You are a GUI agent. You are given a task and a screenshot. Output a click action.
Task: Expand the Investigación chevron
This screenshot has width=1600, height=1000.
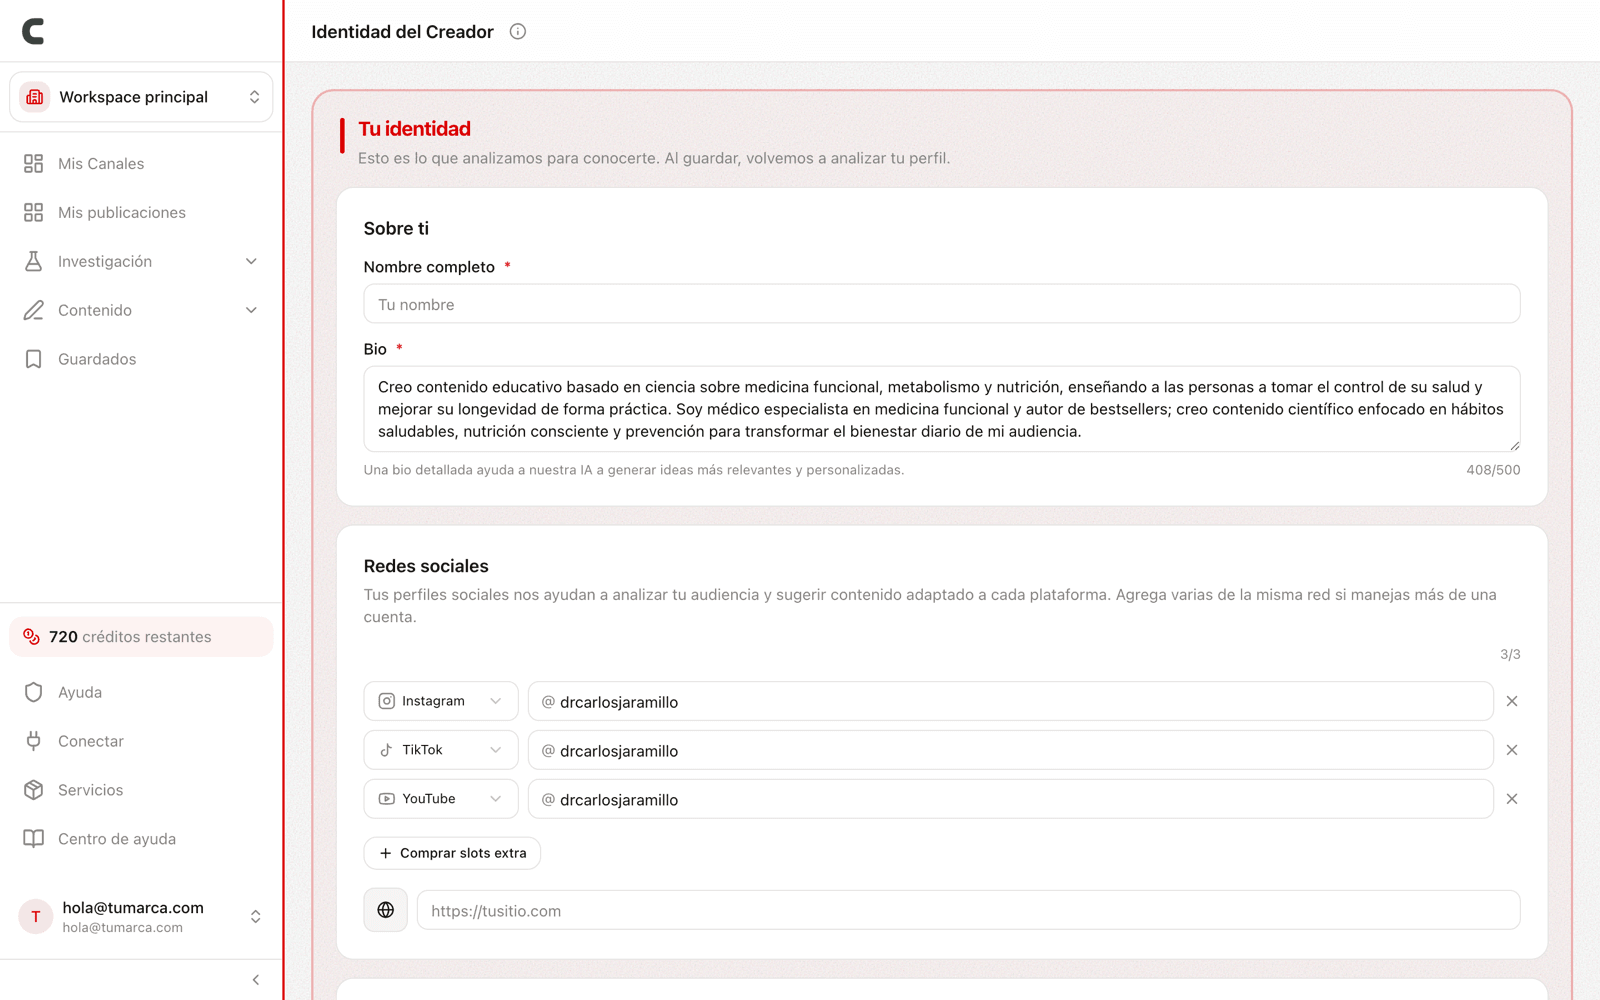coord(251,261)
